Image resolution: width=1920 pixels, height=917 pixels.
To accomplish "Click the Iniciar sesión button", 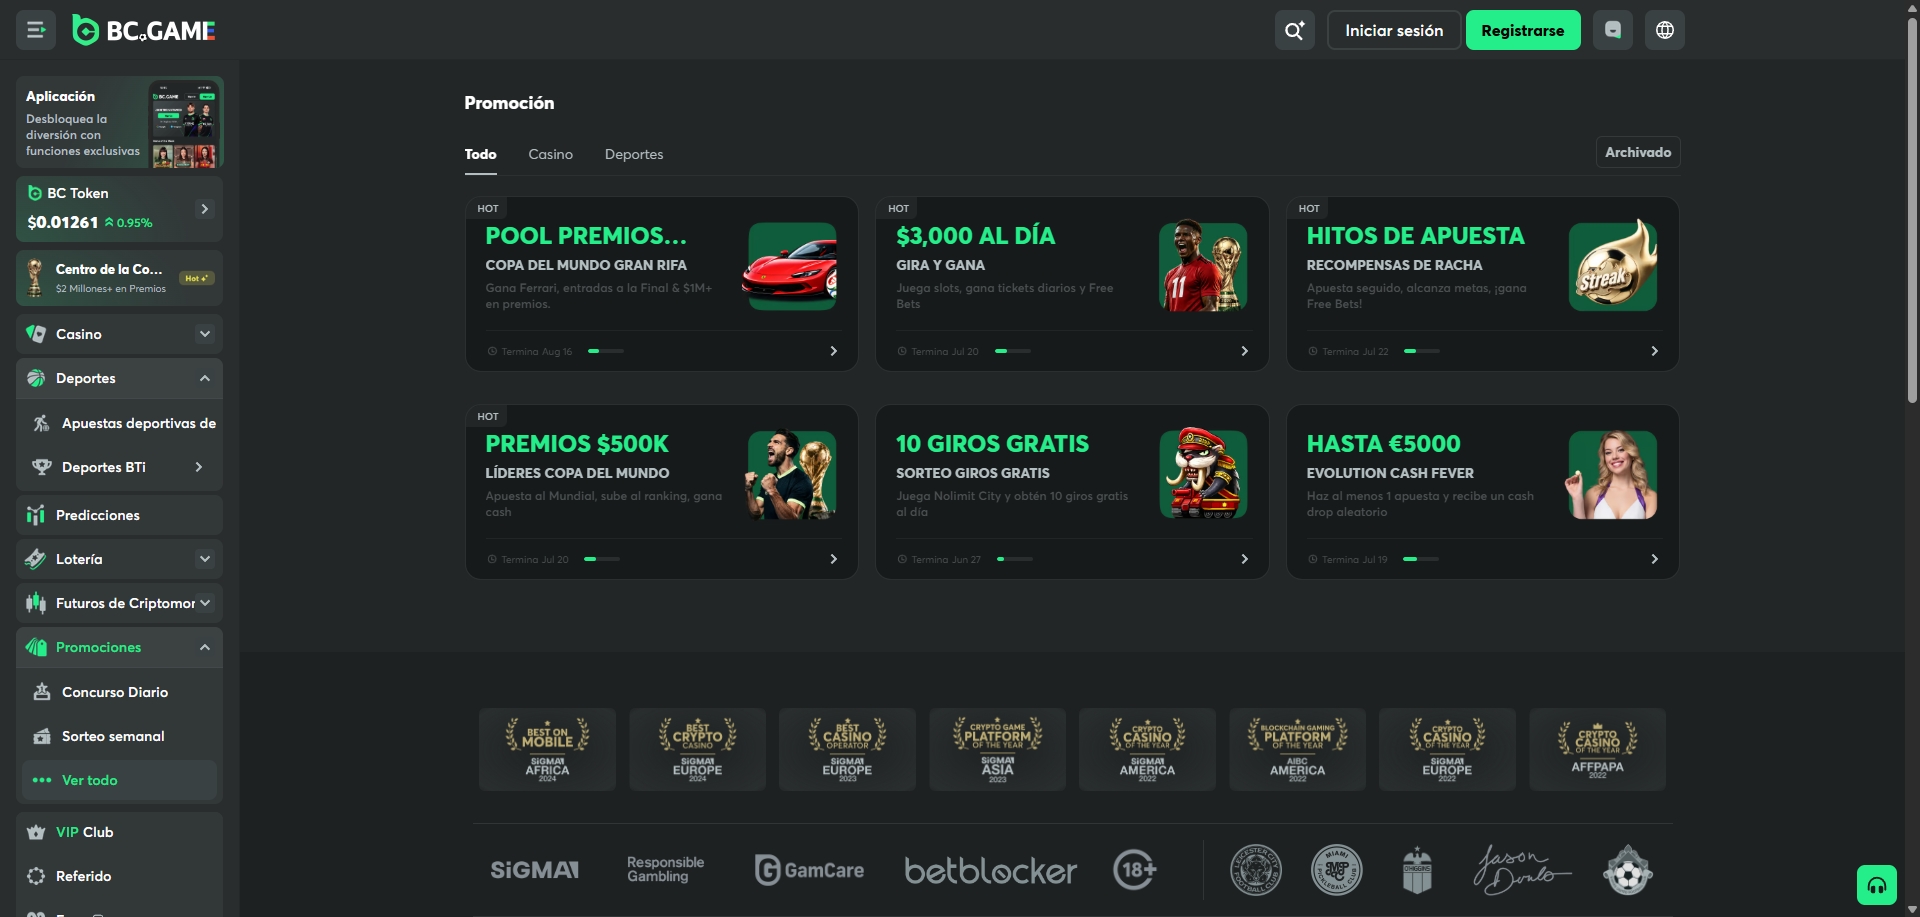I will click(x=1394, y=30).
